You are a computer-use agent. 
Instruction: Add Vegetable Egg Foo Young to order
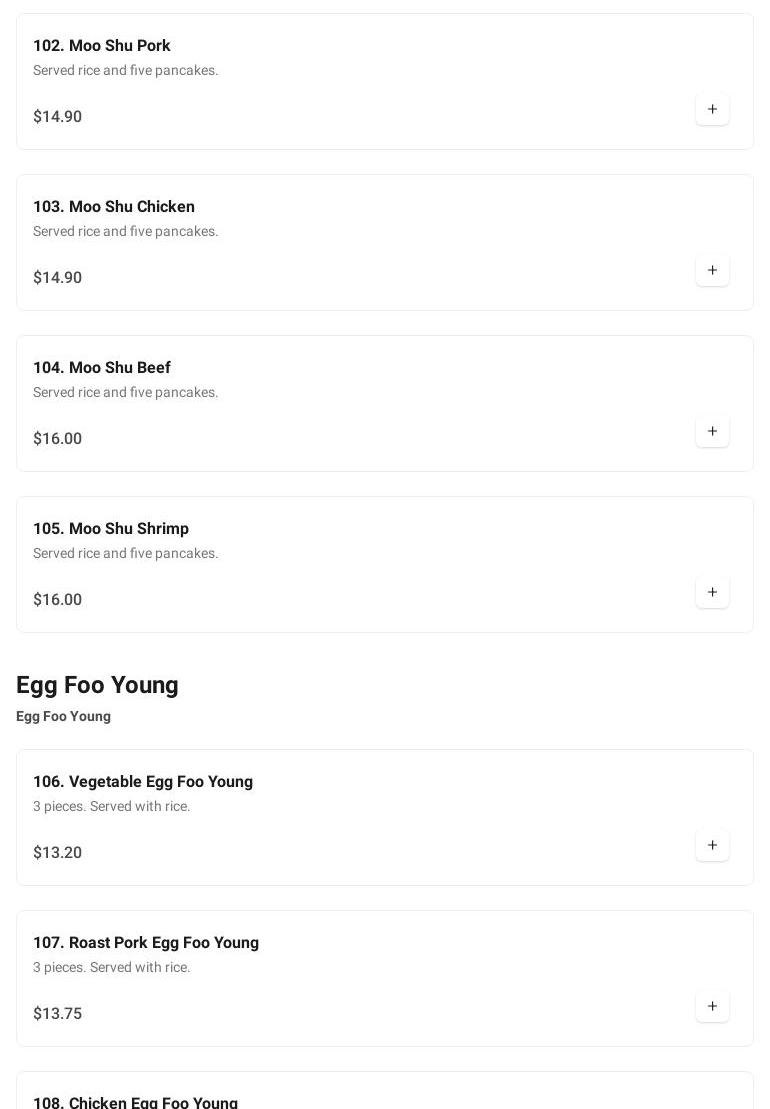tap(712, 845)
